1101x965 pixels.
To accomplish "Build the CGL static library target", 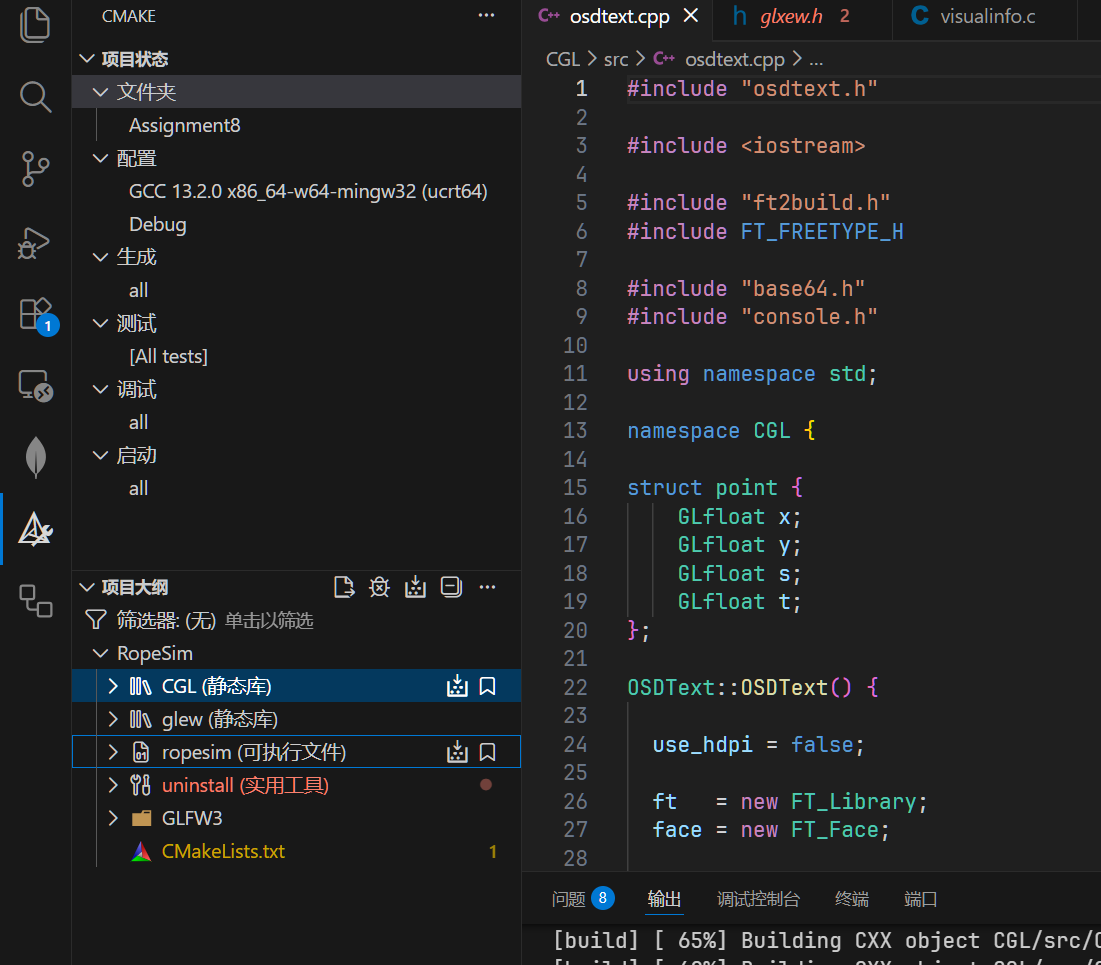I will [457, 686].
